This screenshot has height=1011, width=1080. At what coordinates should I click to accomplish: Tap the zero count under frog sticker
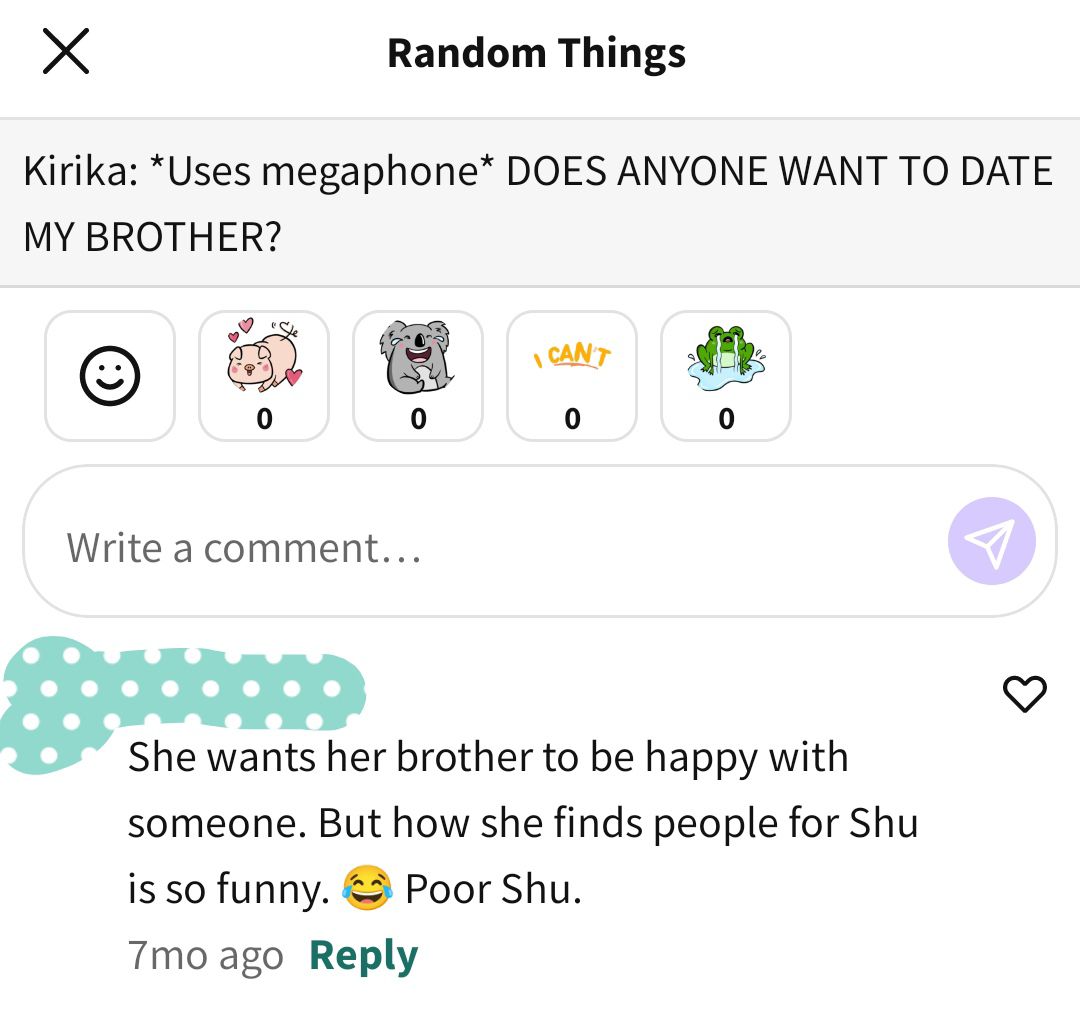(x=727, y=419)
